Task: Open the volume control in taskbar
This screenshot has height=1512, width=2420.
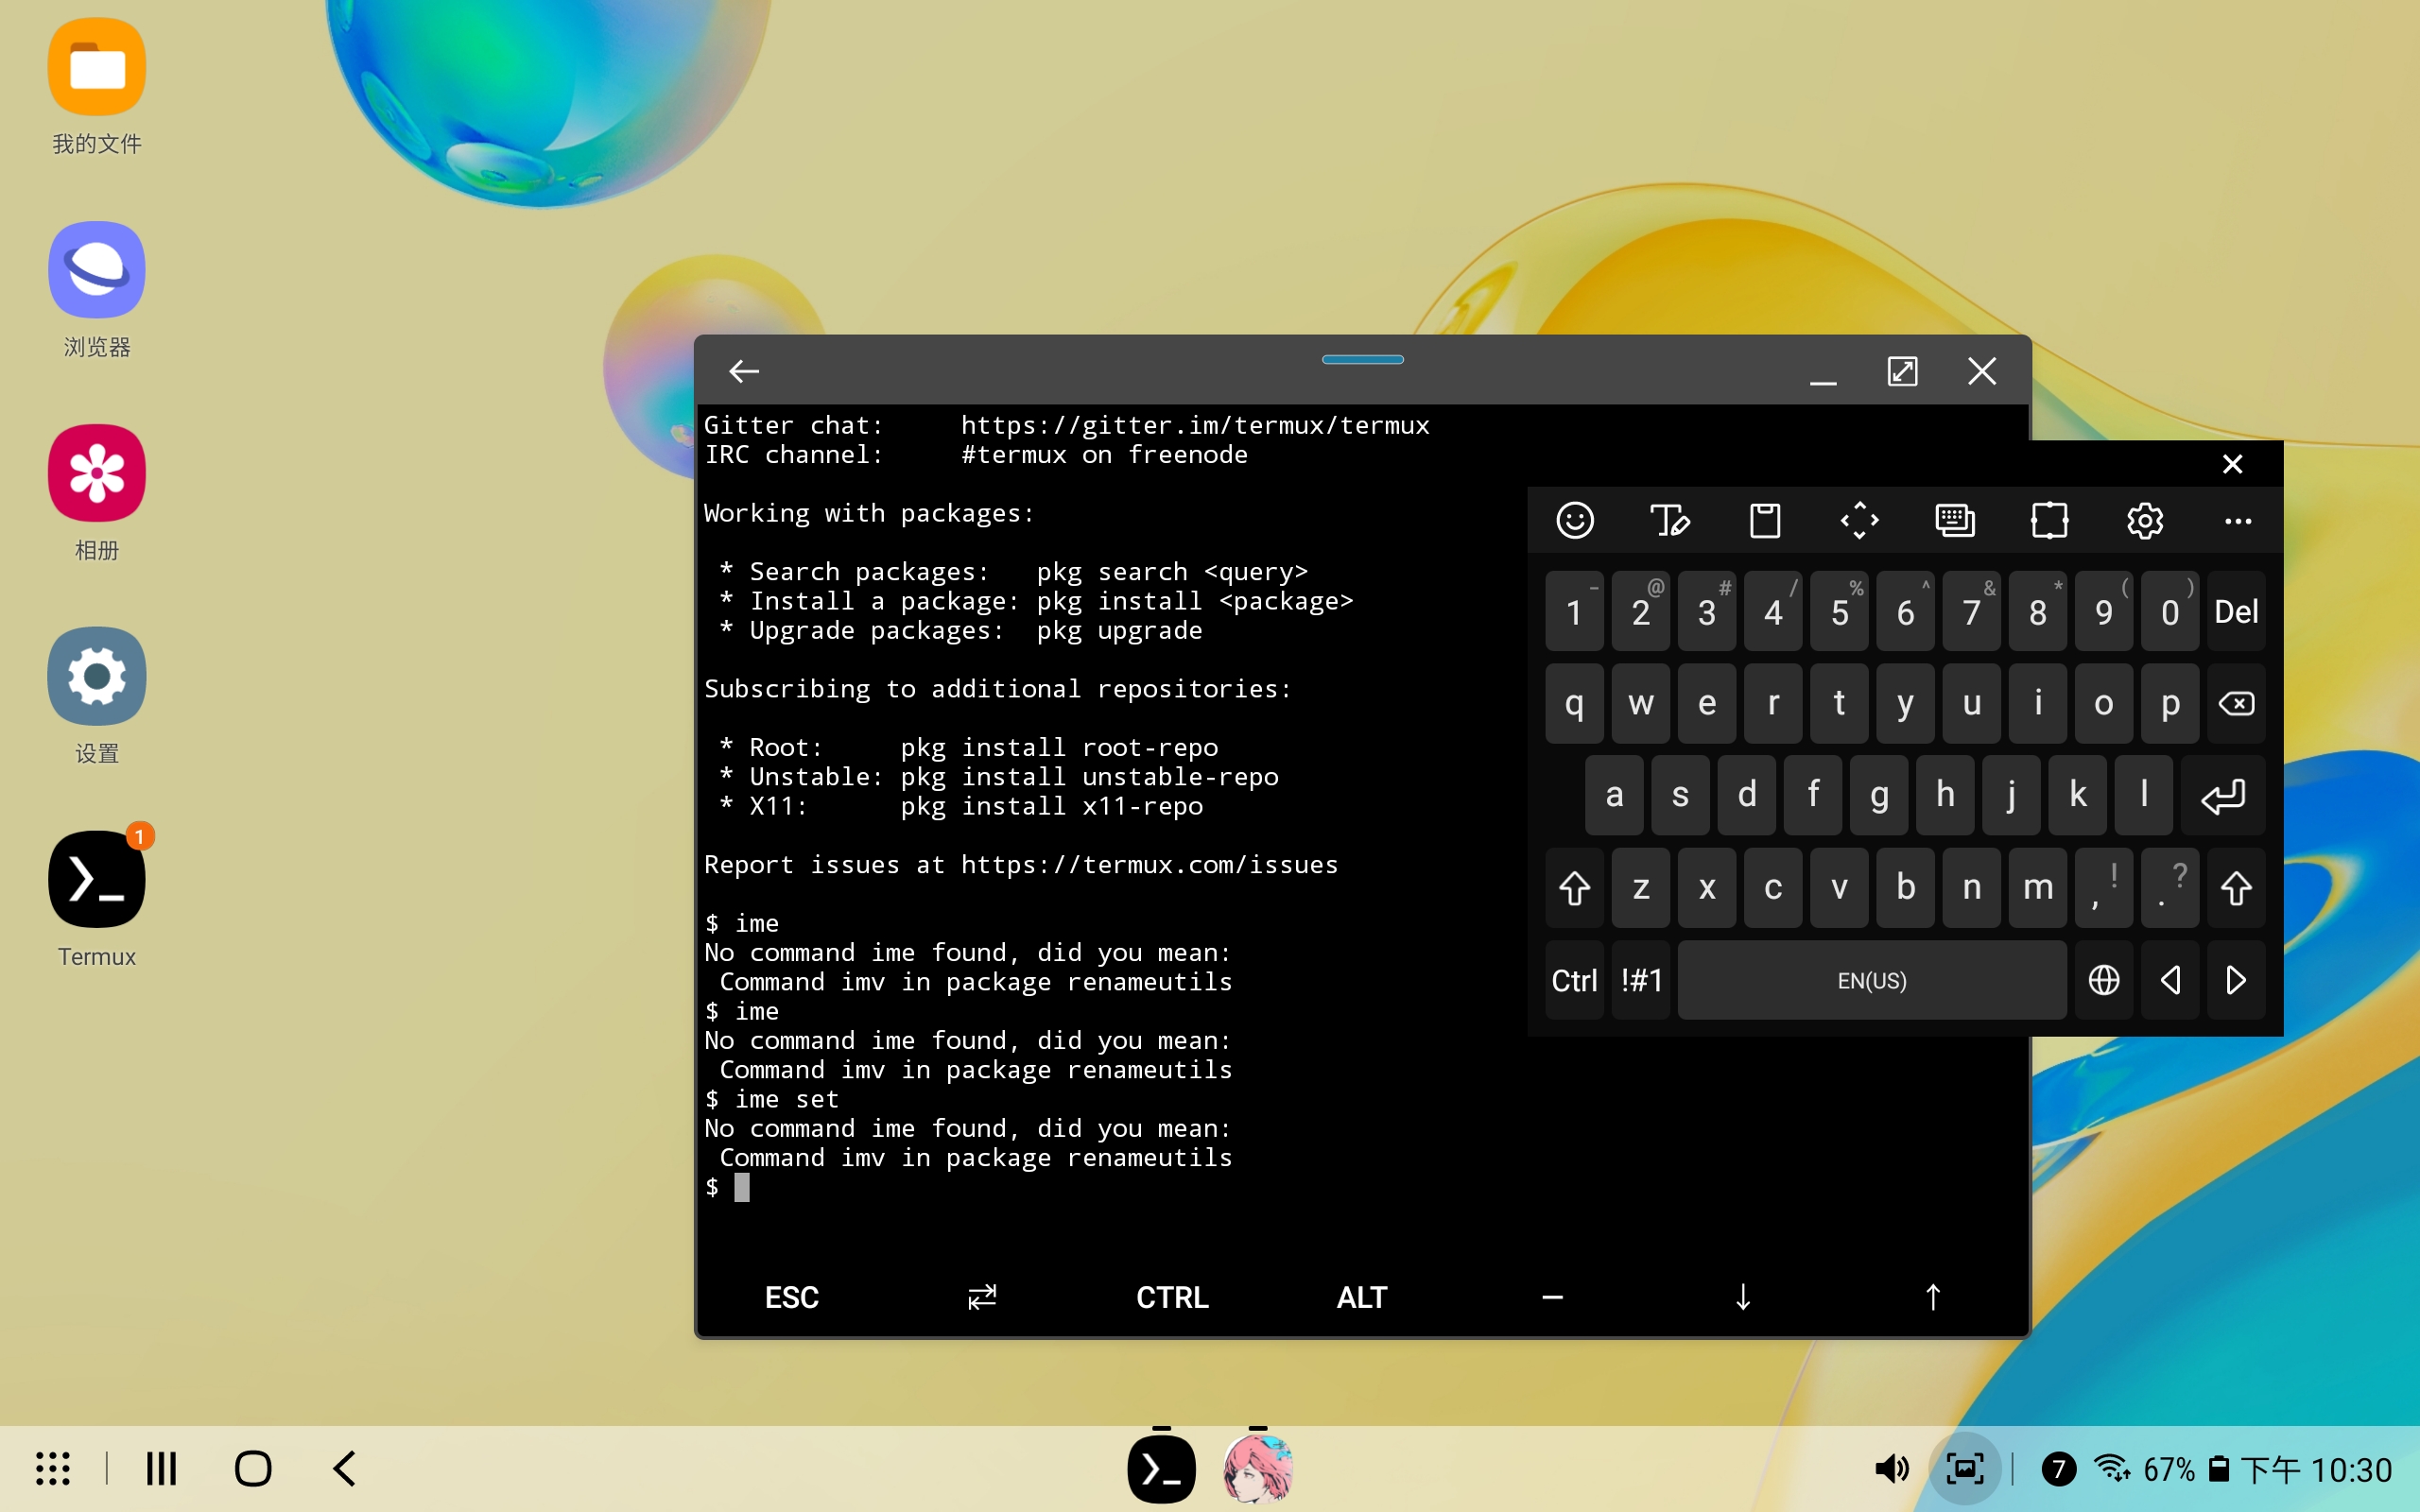Action: coord(1890,1468)
